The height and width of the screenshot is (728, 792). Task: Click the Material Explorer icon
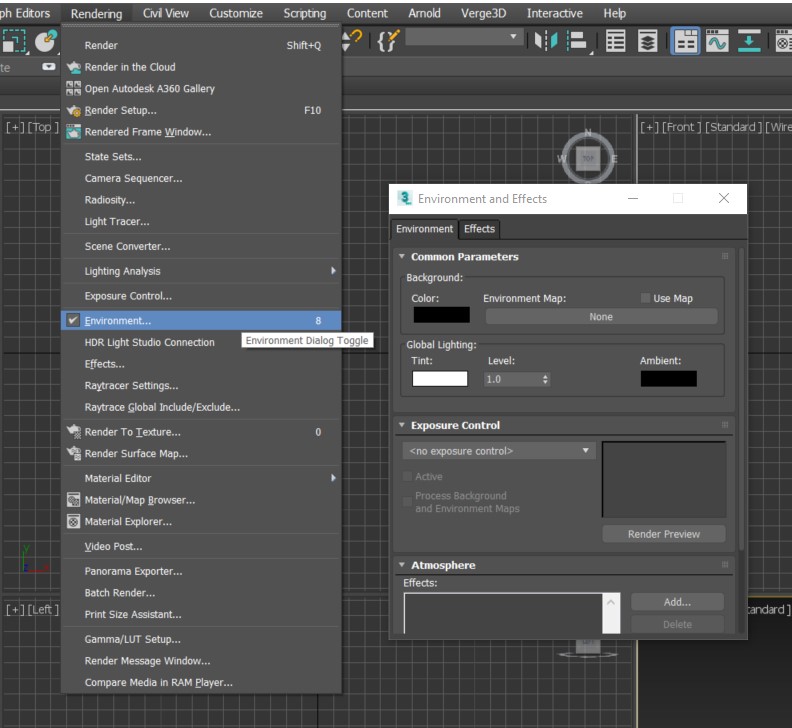point(73,521)
